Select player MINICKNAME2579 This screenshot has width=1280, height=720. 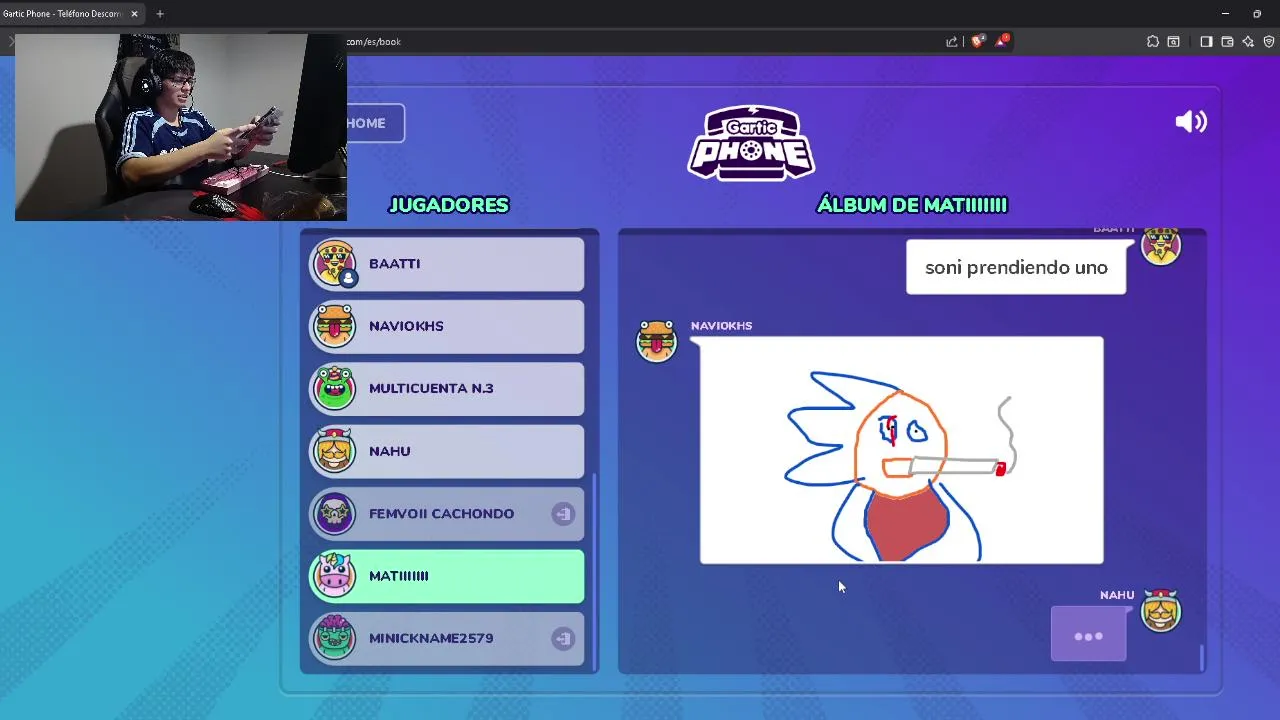(447, 638)
